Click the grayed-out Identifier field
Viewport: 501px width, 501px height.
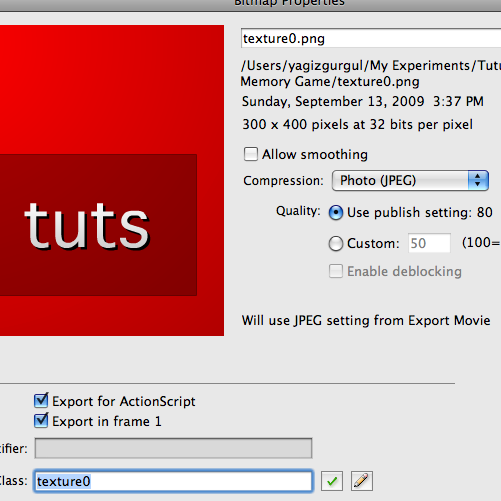pos(173,448)
